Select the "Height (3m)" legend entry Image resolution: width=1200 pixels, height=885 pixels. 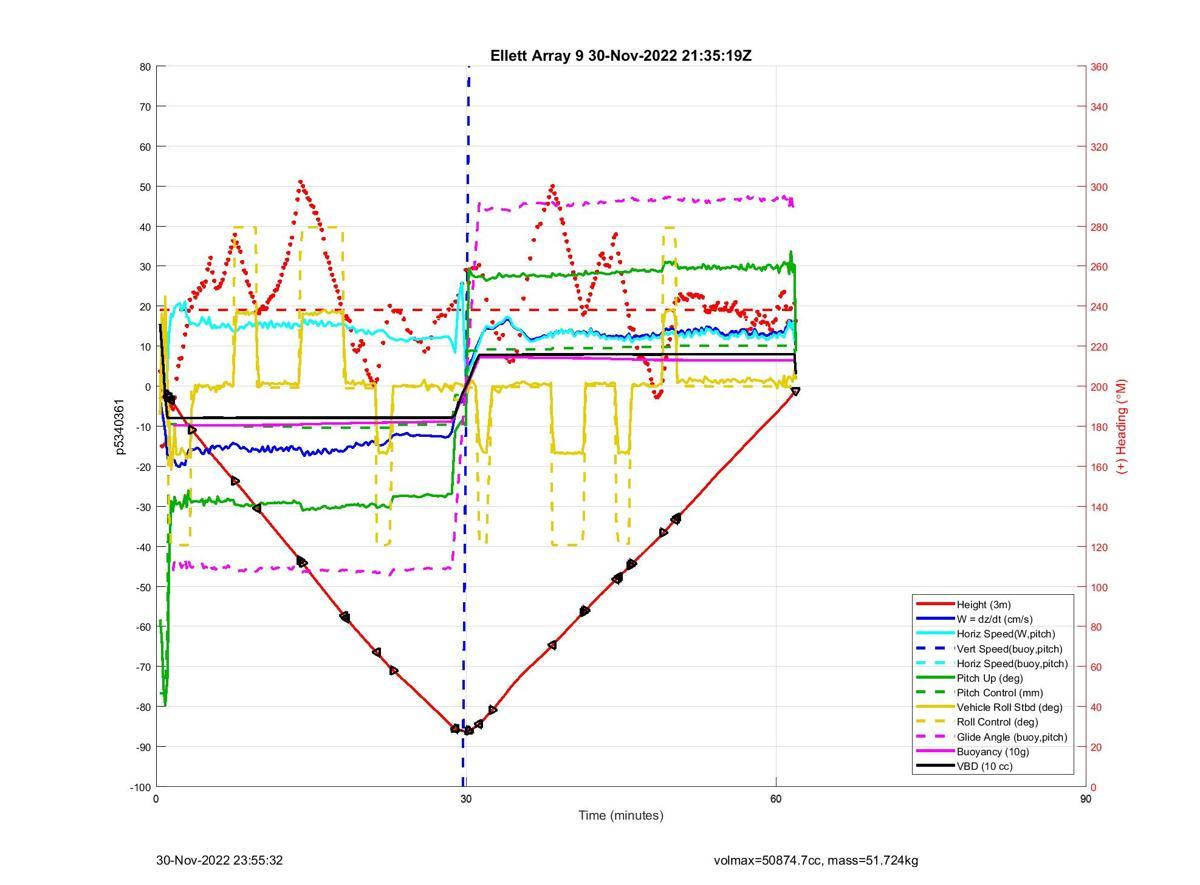(x=983, y=604)
